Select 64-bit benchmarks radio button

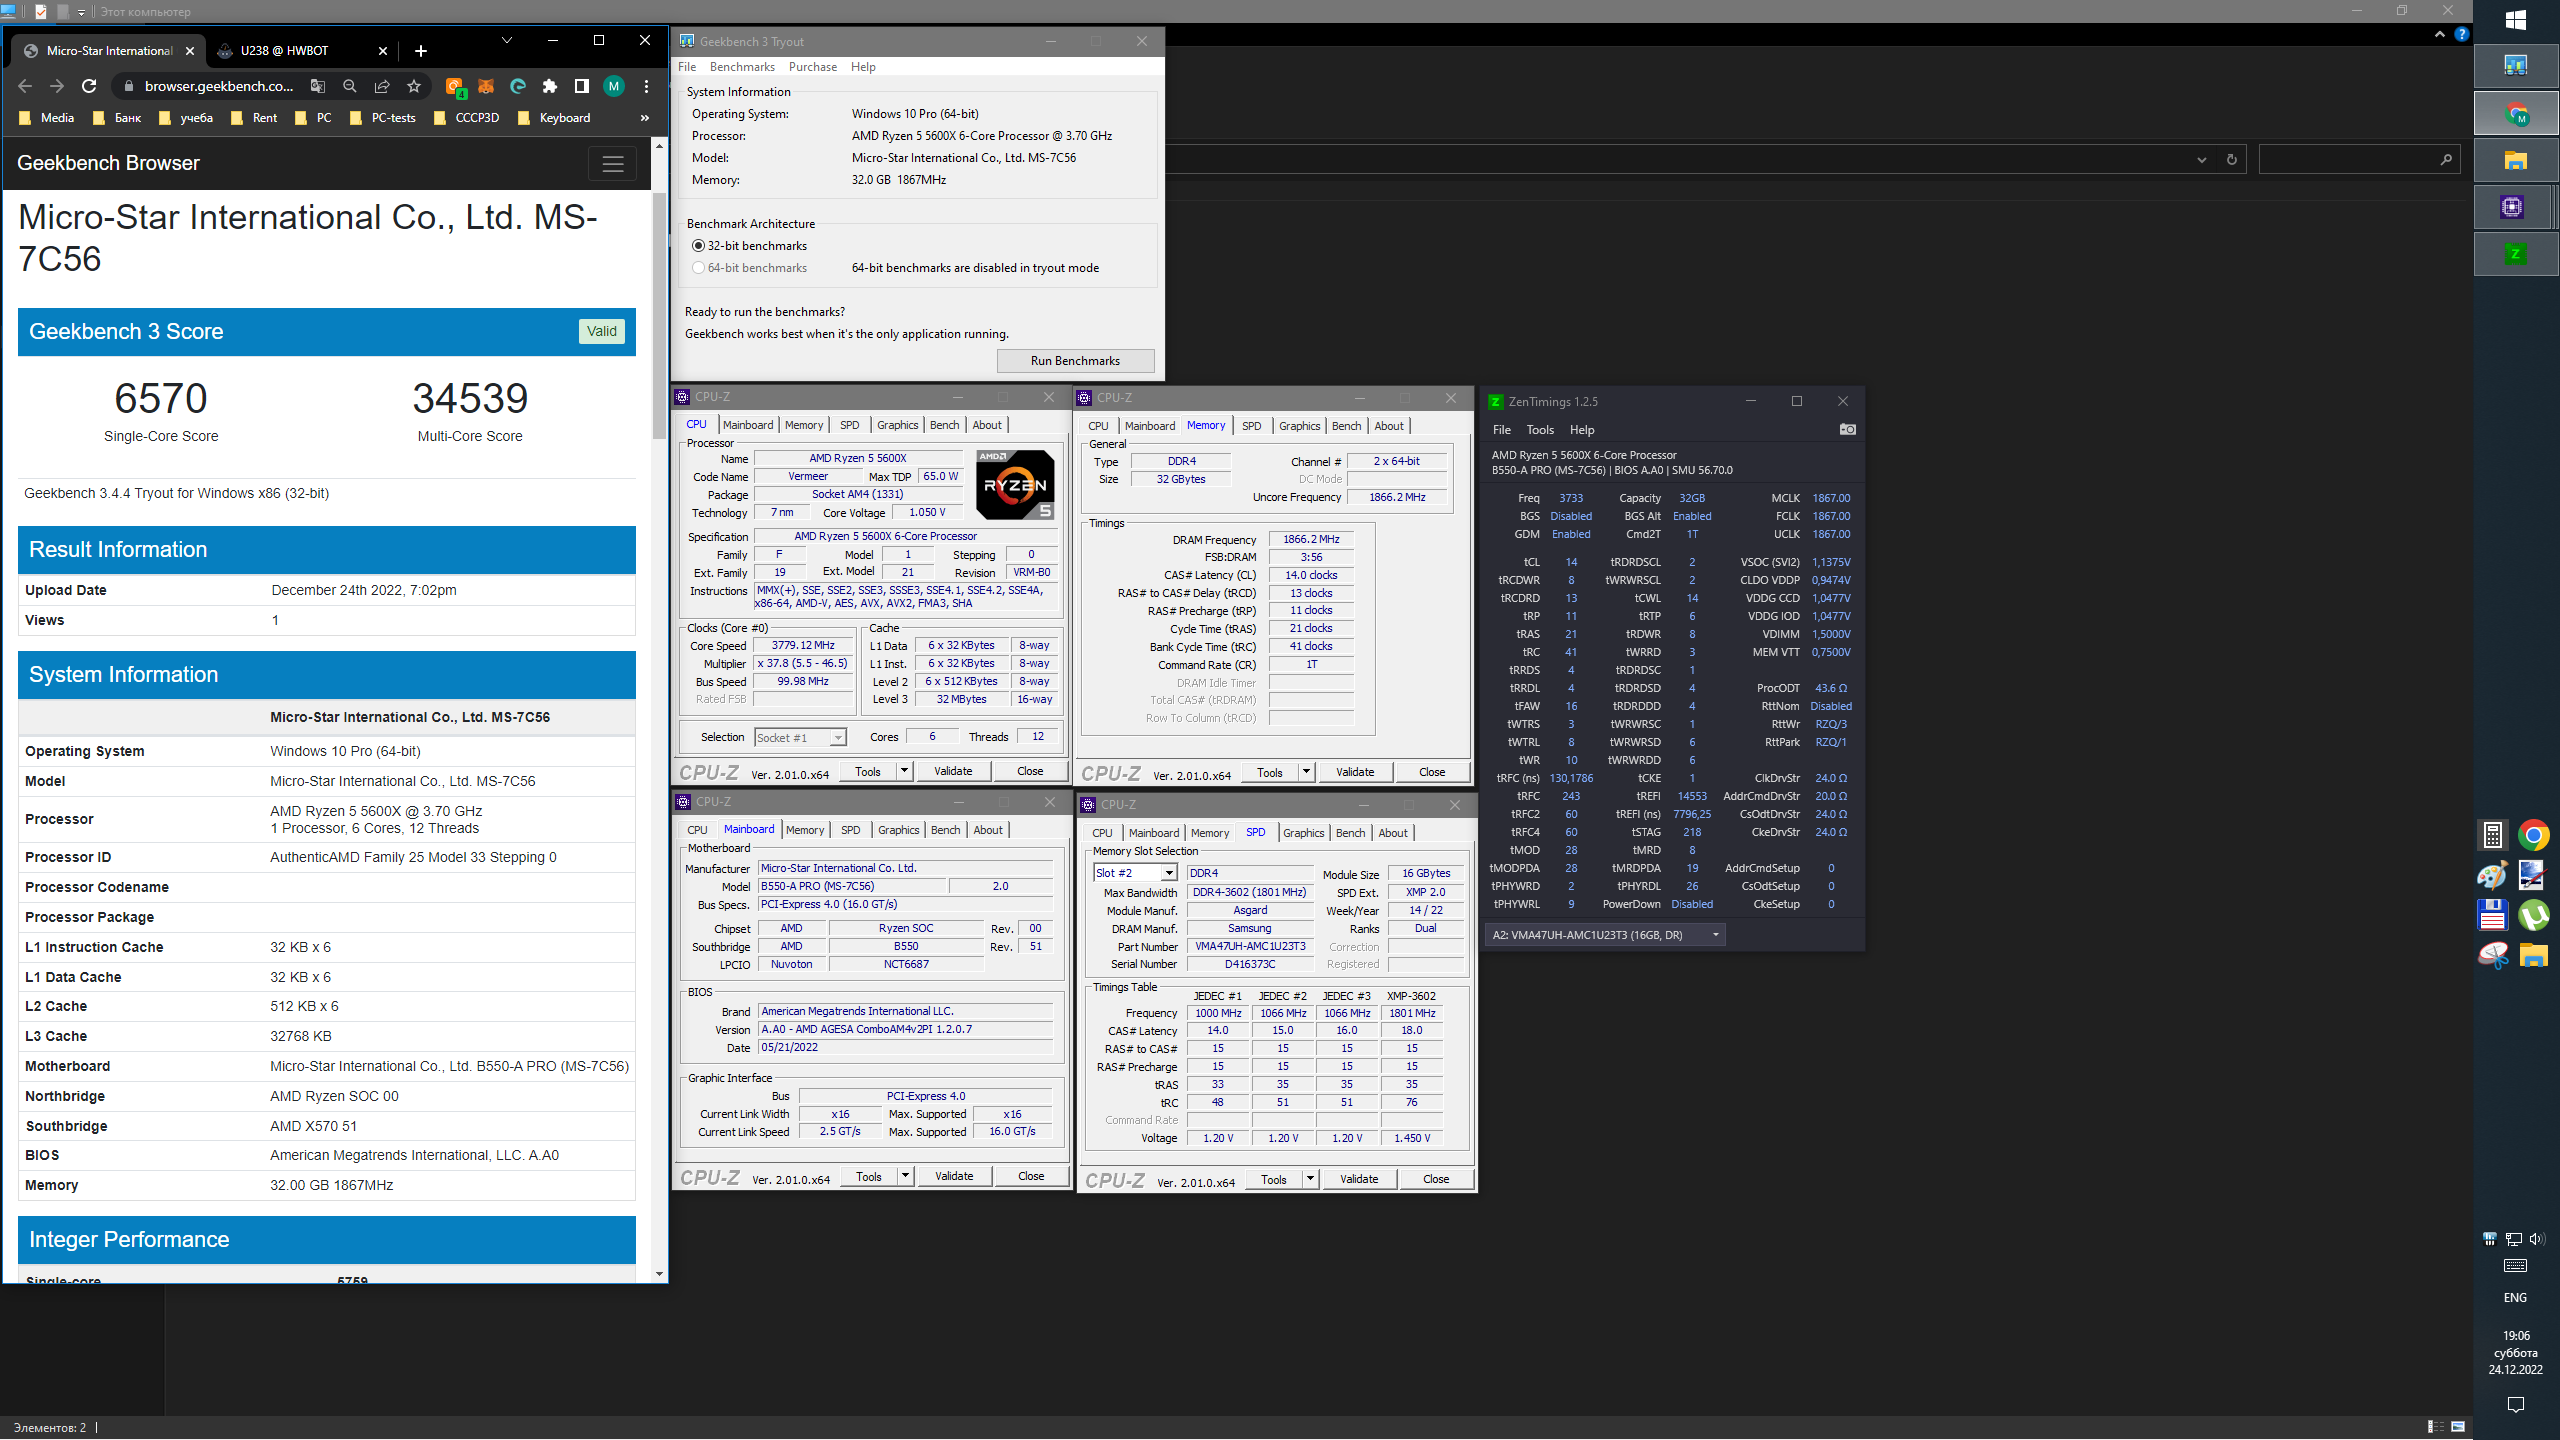[x=698, y=268]
